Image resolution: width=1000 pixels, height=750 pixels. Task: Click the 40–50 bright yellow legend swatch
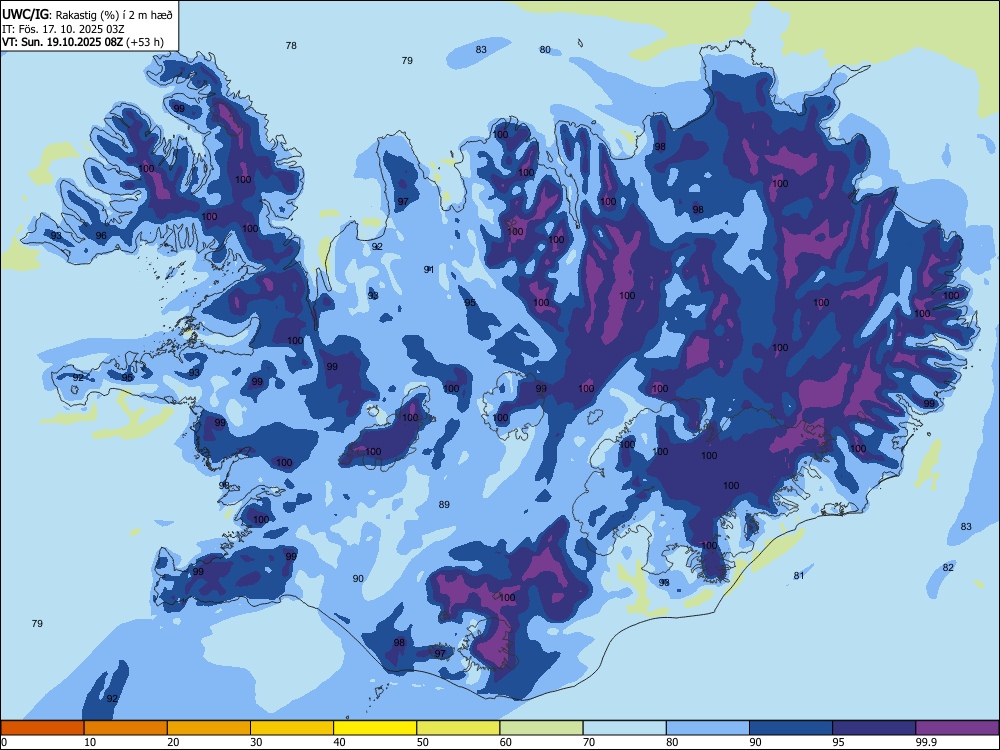click(375, 728)
